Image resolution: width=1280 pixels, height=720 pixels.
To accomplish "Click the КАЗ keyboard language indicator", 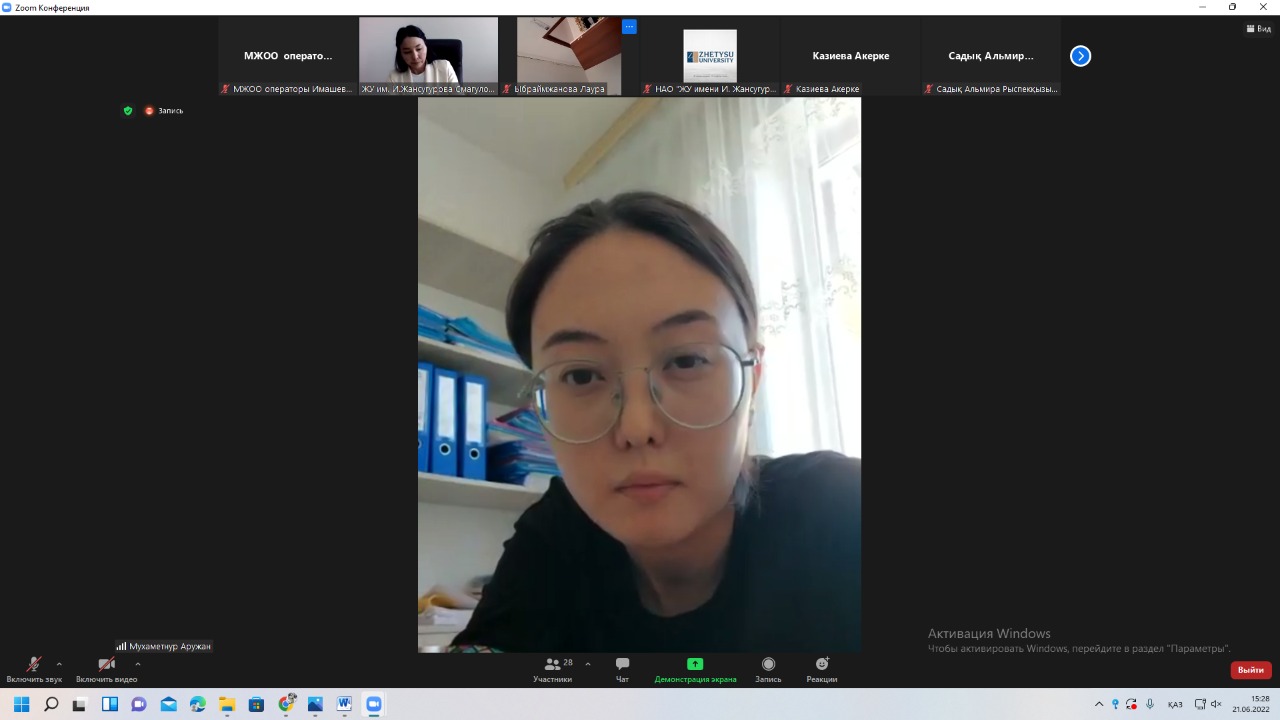I will [1175, 704].
